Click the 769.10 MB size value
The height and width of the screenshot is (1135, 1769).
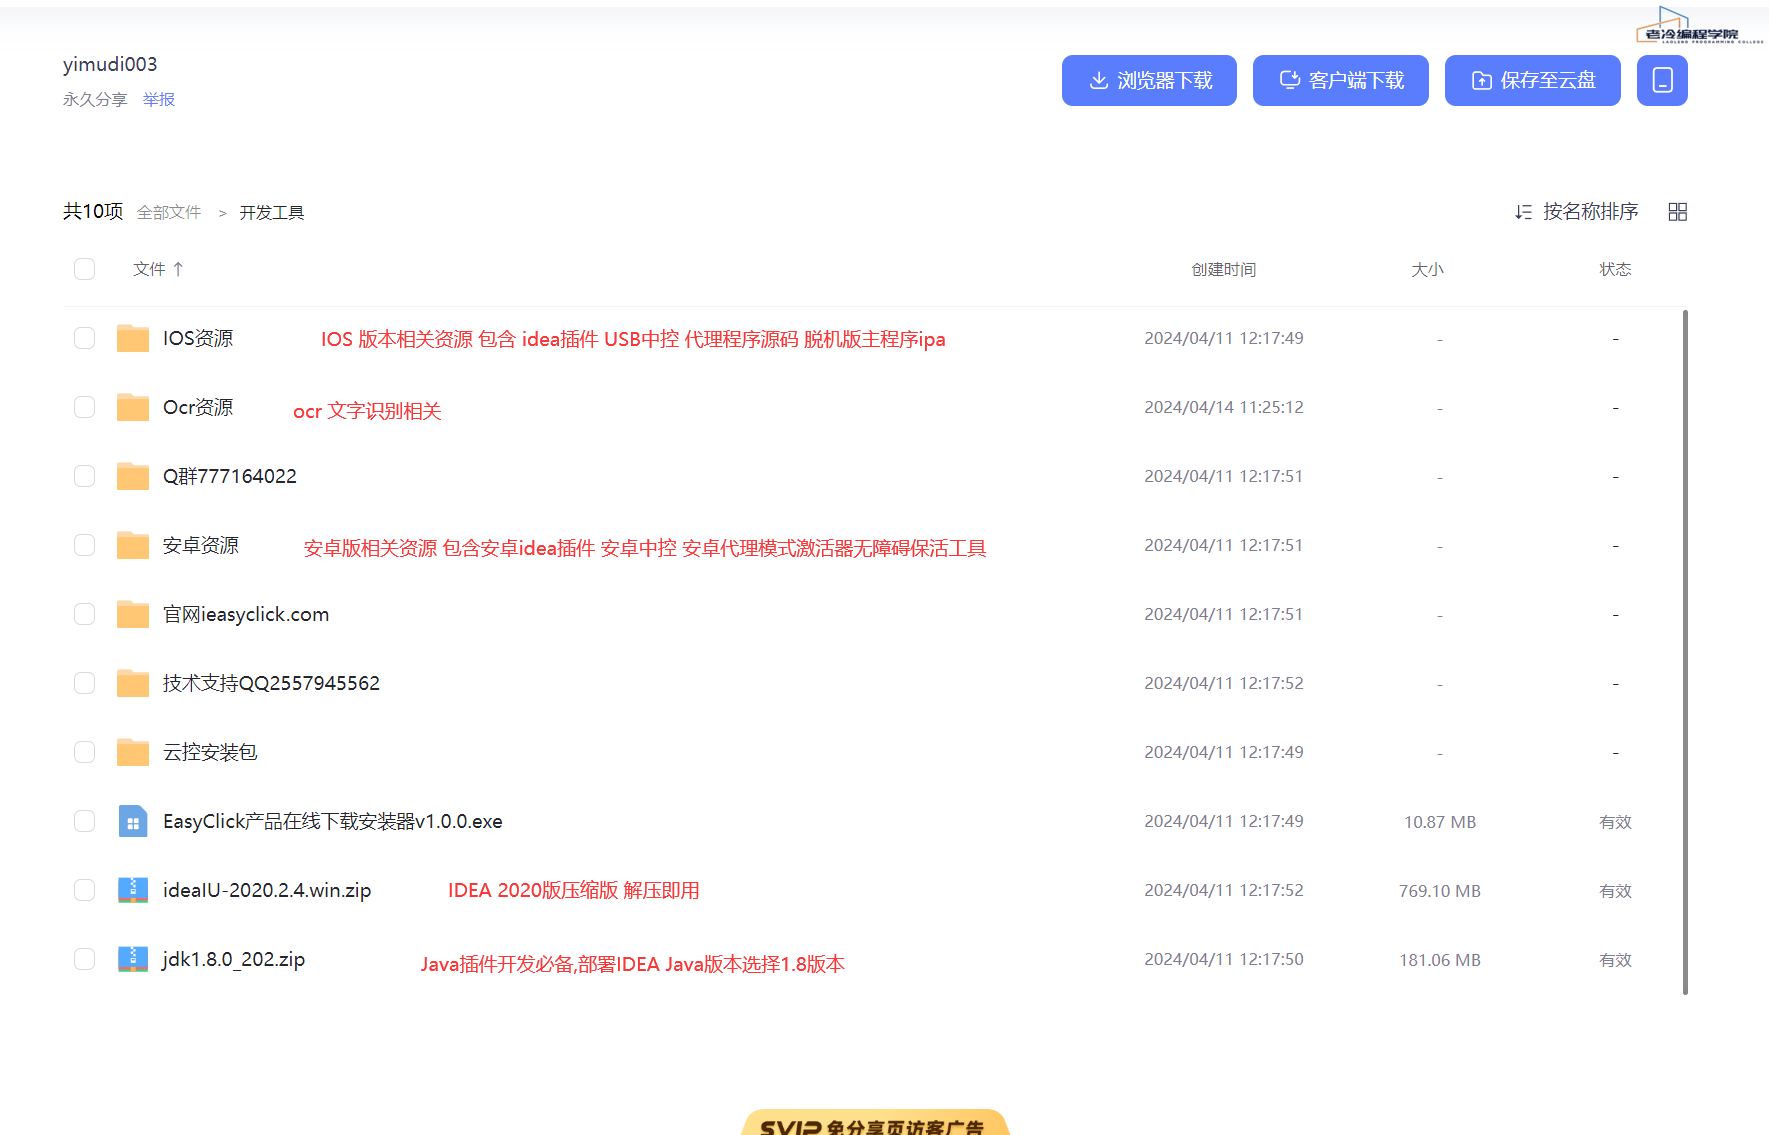pyautogui.click(x=1440, y=891)
